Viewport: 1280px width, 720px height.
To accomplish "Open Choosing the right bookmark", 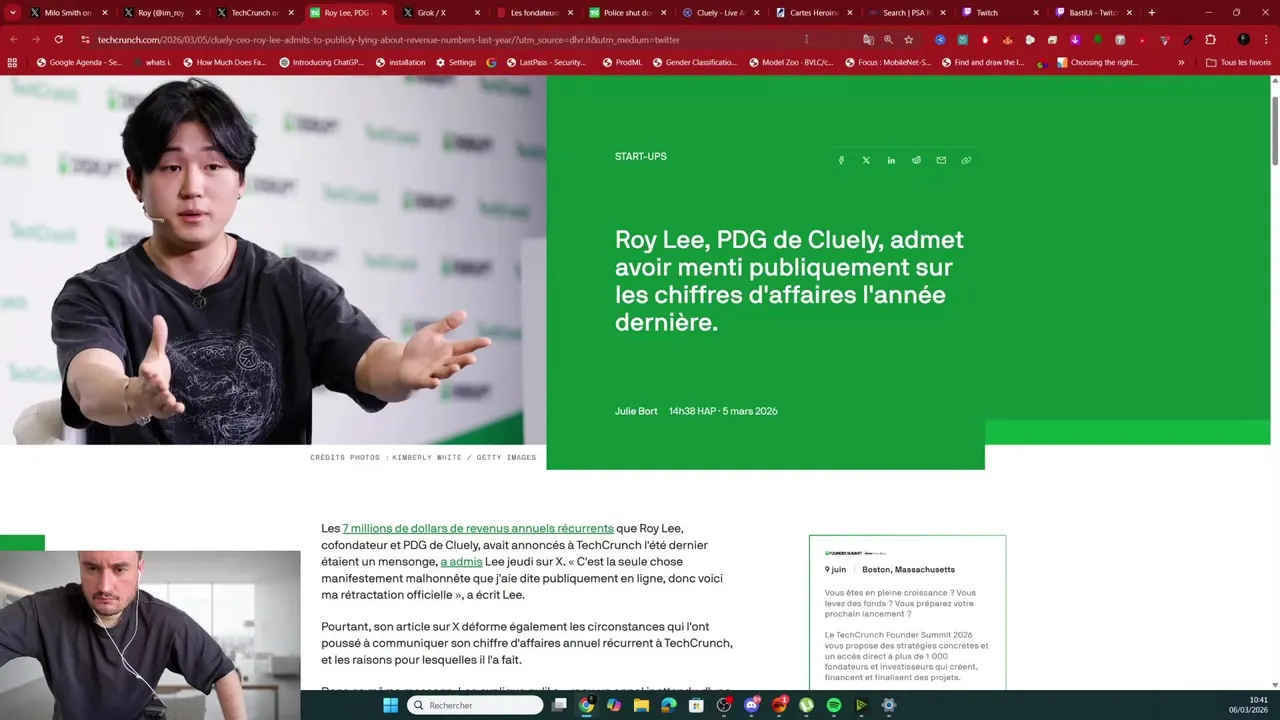I will (x=1097, y=62).
